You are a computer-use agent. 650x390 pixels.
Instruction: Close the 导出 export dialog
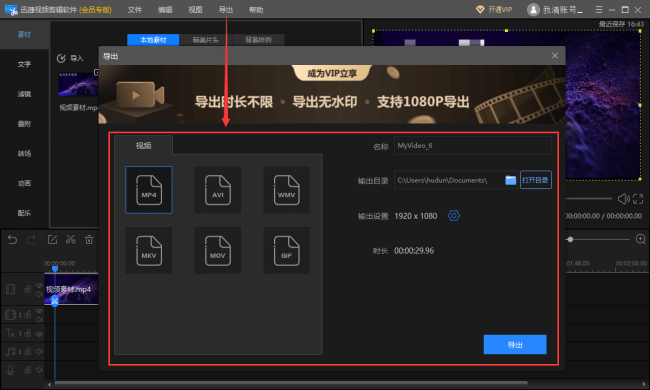pyautogui.click(x=555, y=56)
